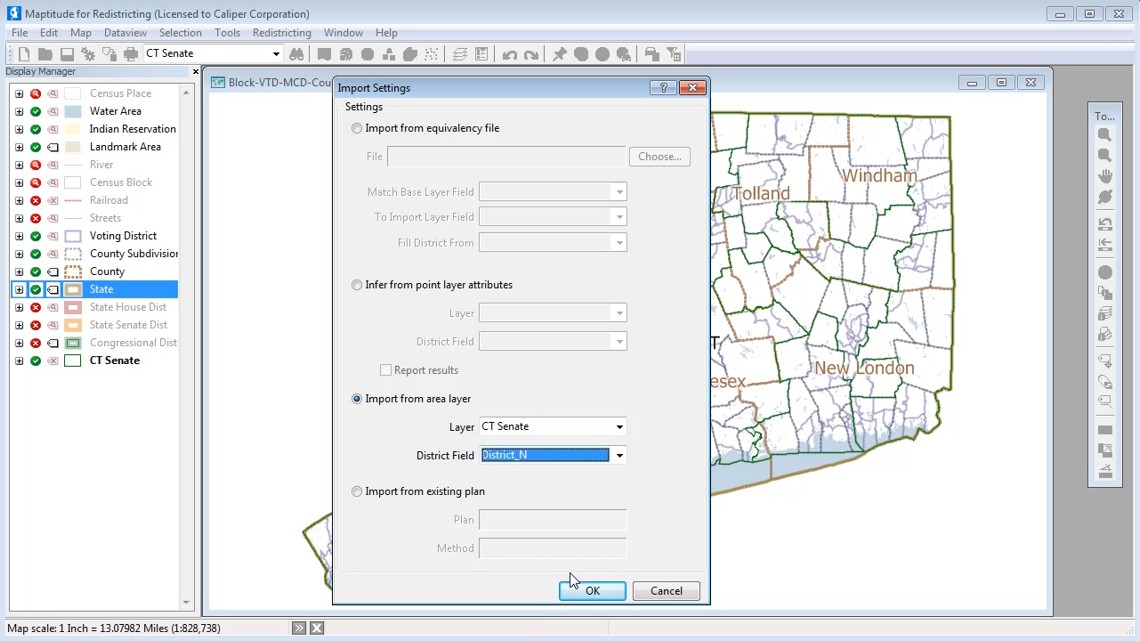Select Infer from point layer attributes option
Image resolution: width=1140 pixels, height=641 pixels.
point(357,285)
